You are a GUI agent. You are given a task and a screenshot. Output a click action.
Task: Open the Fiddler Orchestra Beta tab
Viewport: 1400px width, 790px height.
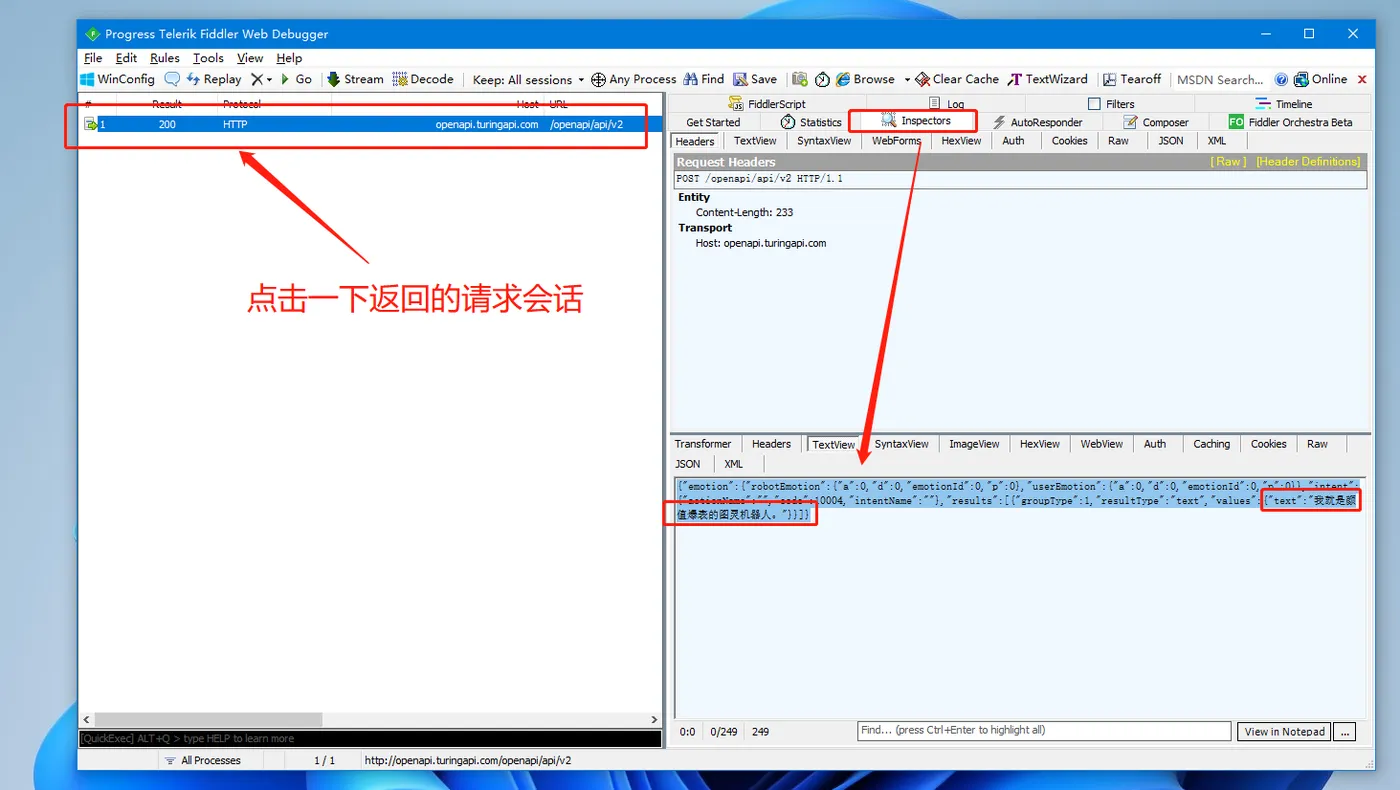click(1291, 122)
